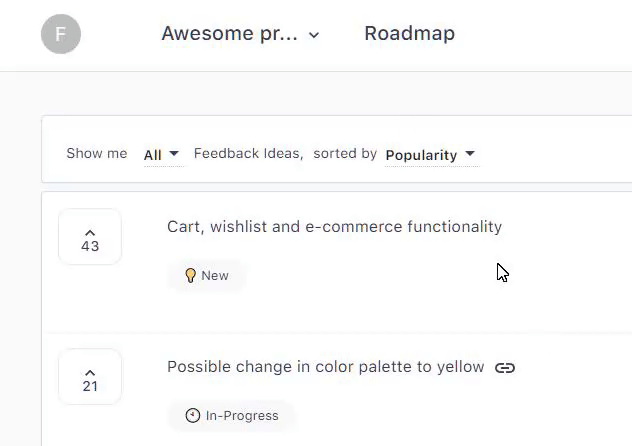The image size is (632, 446).
Task: Click the upvote caret above 21
Action: [x=90, y=372]
